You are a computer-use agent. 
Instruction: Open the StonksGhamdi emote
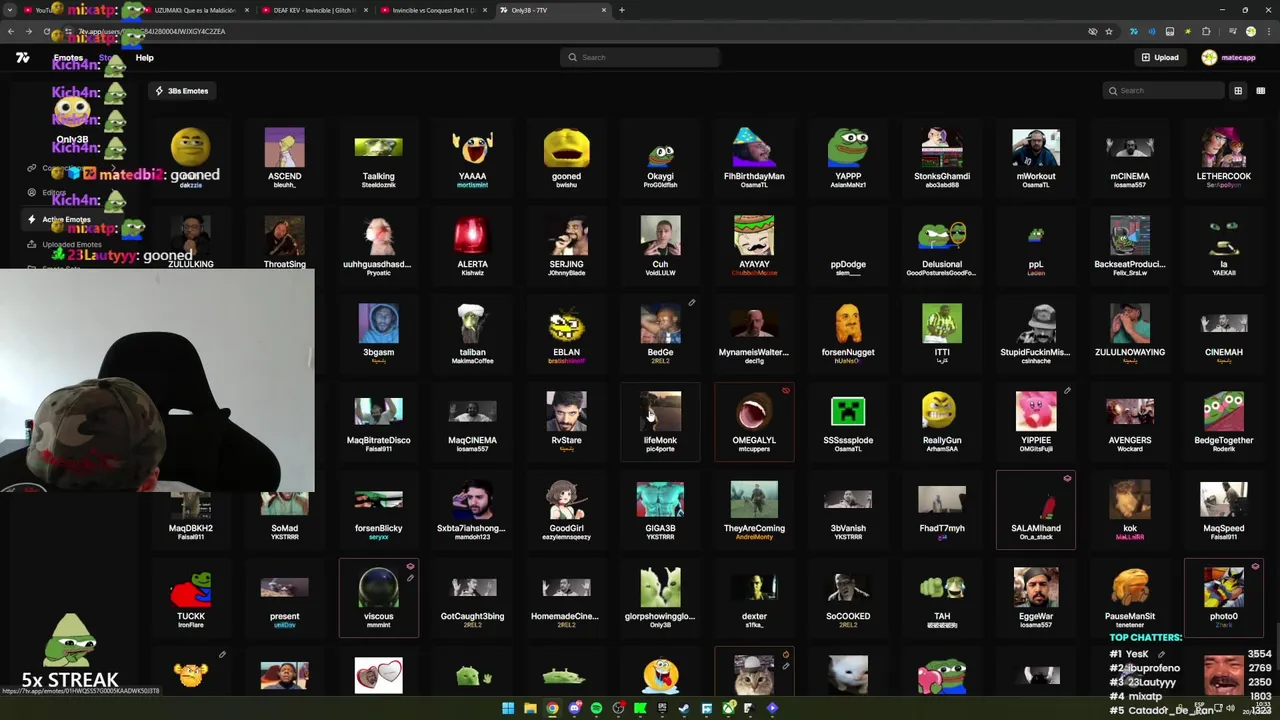tap(942, 158)
